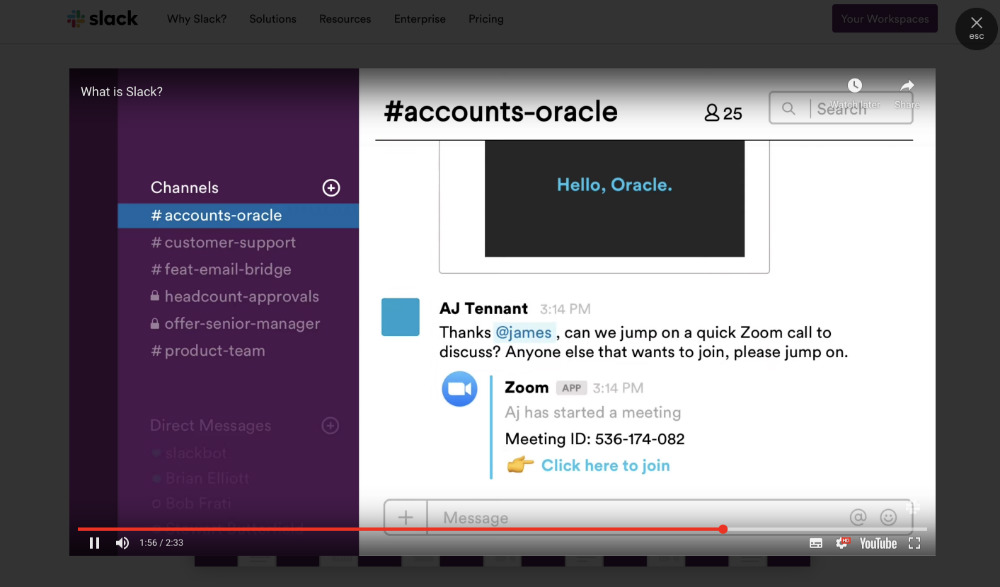Screen dimensions: 1000x587
Task: Click the @james mention
Action: tap(524, 332)
